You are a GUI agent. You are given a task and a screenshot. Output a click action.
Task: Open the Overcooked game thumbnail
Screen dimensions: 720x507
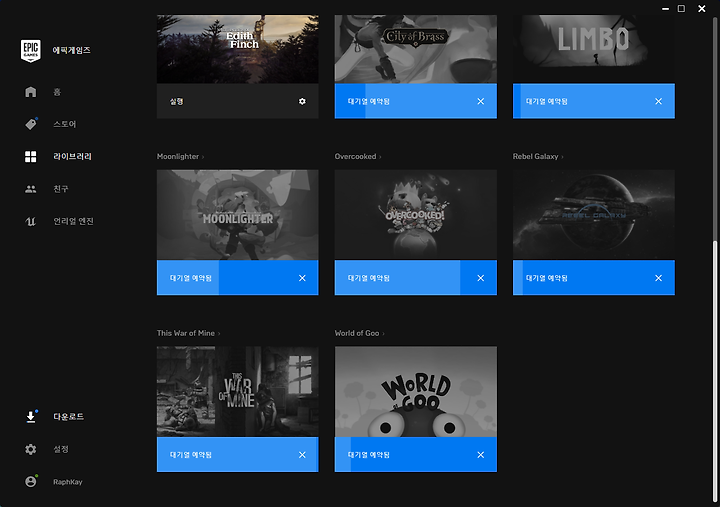click(x=416, y=215)
